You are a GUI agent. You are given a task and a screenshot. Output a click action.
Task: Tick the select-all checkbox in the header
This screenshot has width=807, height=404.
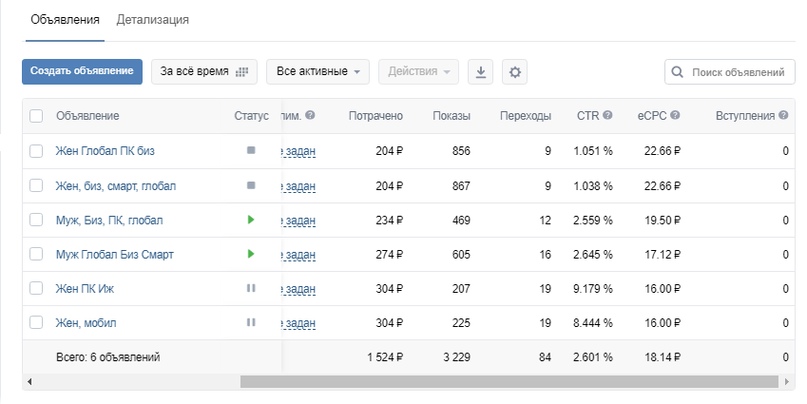click(x=36, y=116)
